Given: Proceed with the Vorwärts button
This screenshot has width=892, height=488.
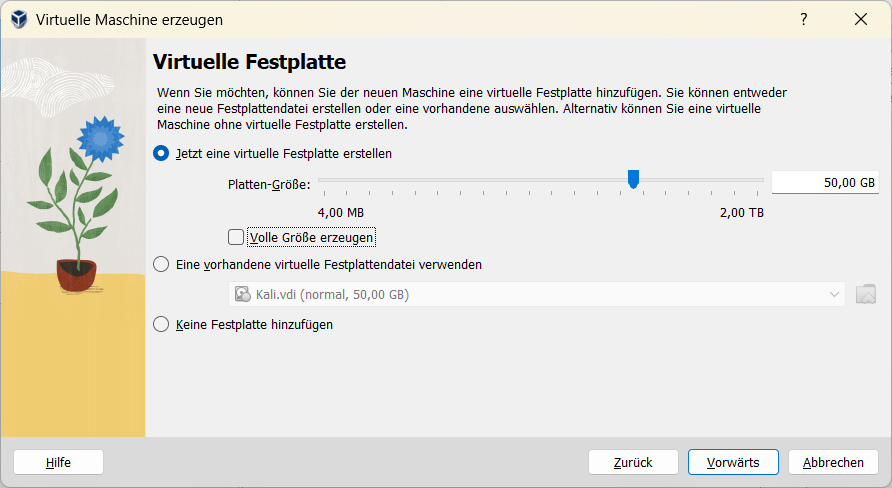Looking at the screenshot, I should click(733, 462).
